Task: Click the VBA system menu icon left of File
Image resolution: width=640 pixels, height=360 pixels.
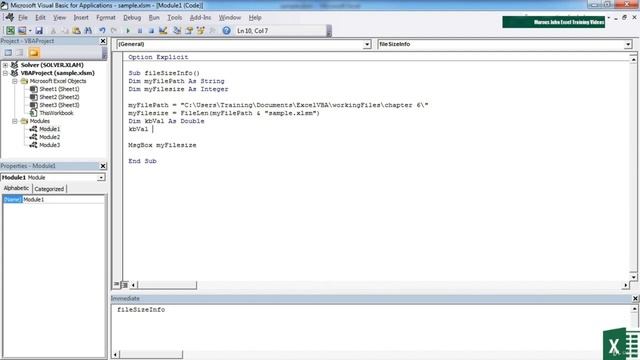Action: pyautogui.click(x=9, y=17)
